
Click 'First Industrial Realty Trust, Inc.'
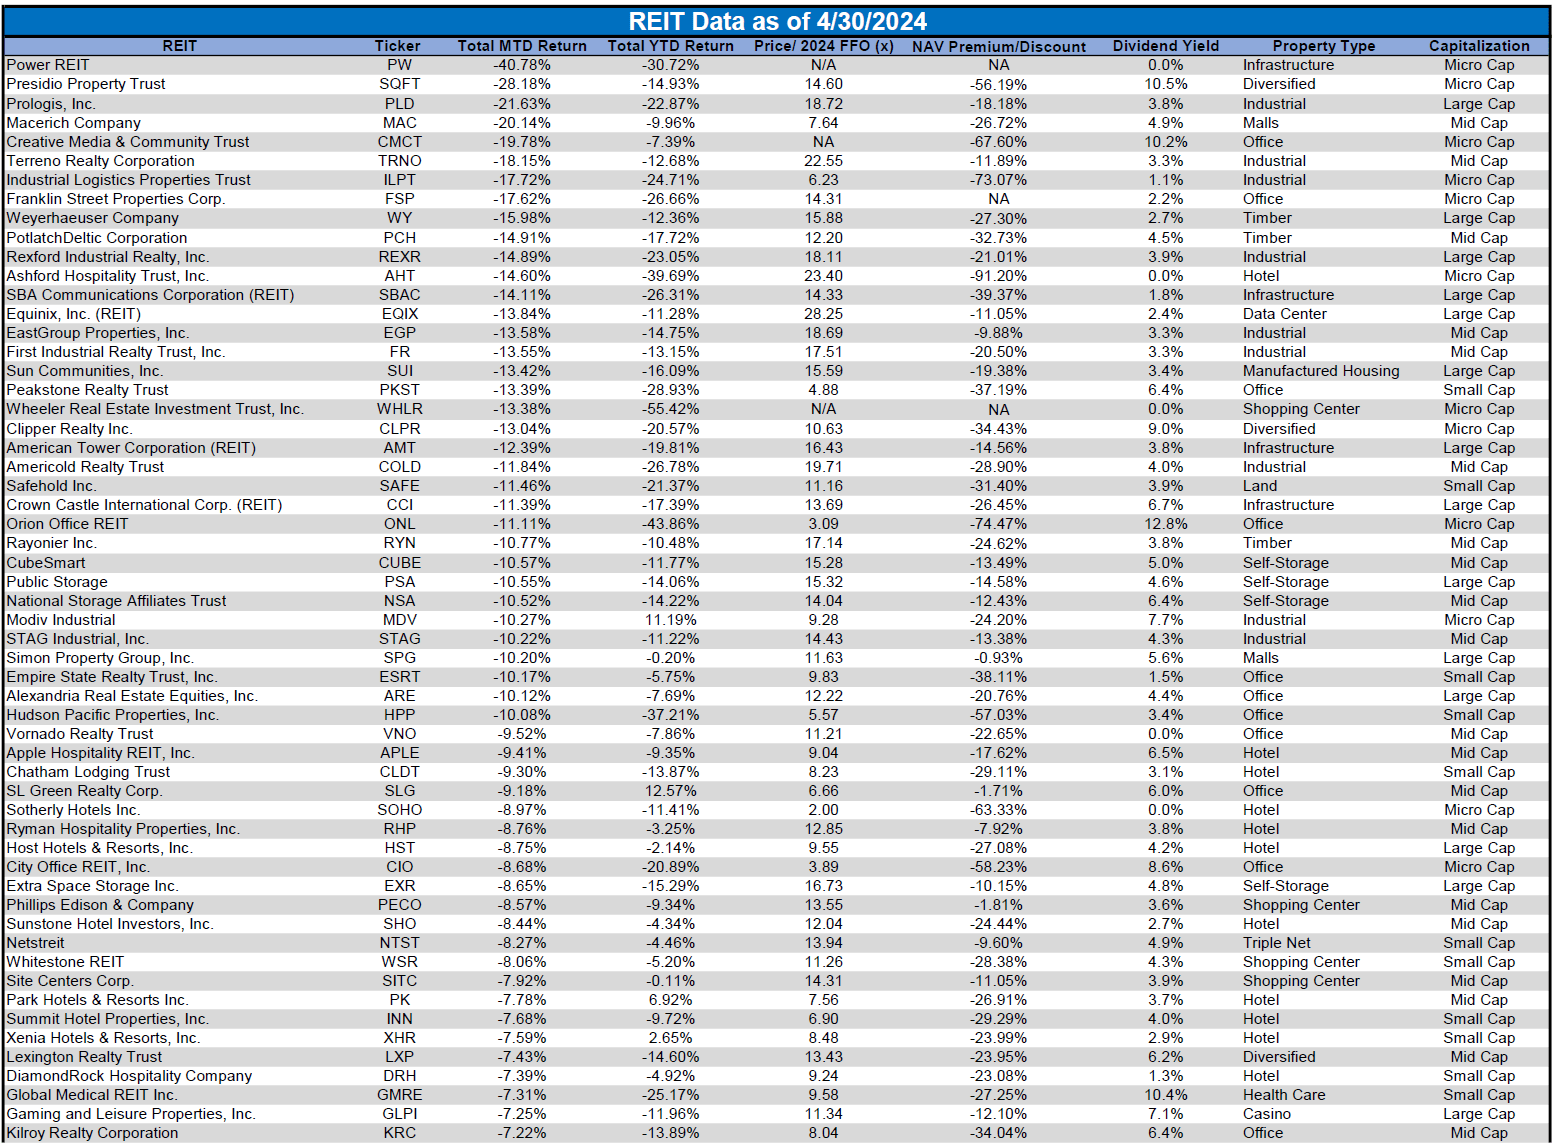(116, 352)
